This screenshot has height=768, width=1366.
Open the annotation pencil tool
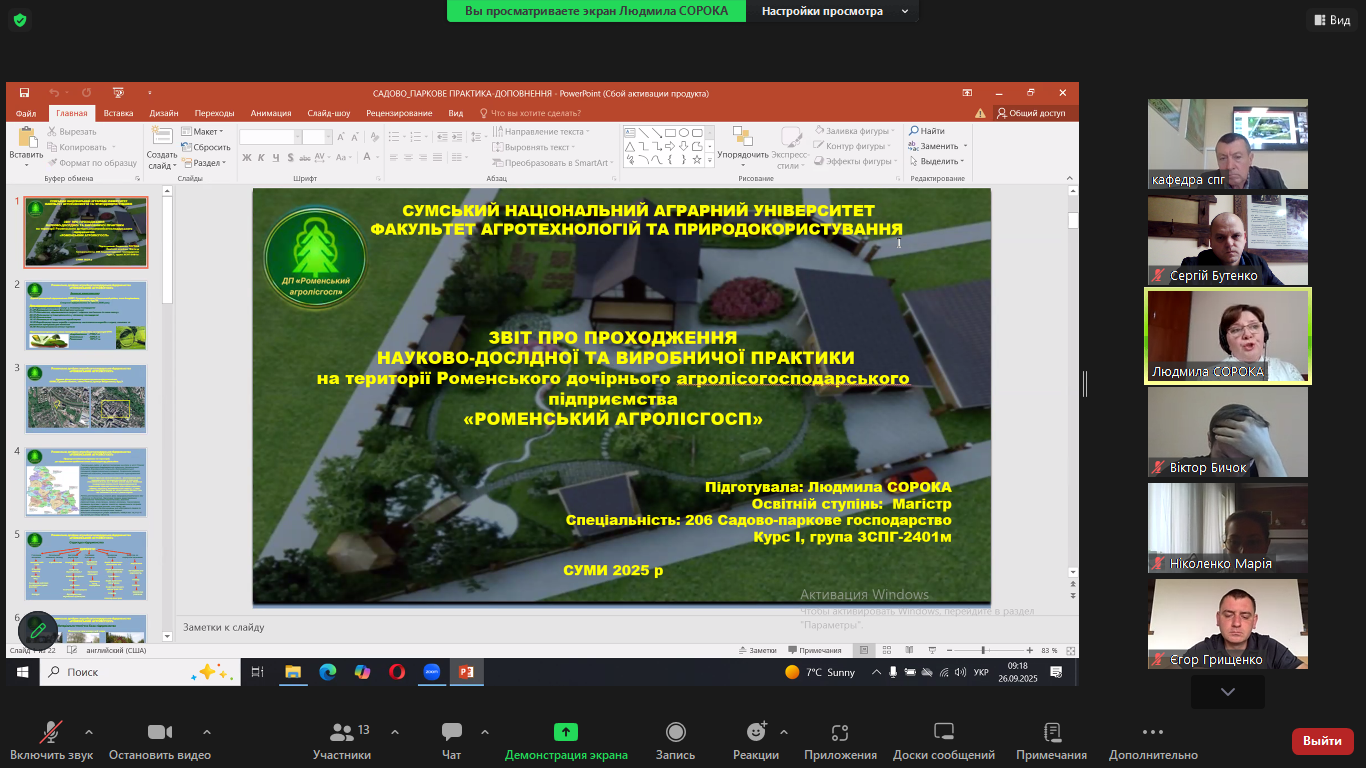coord(38,630)
